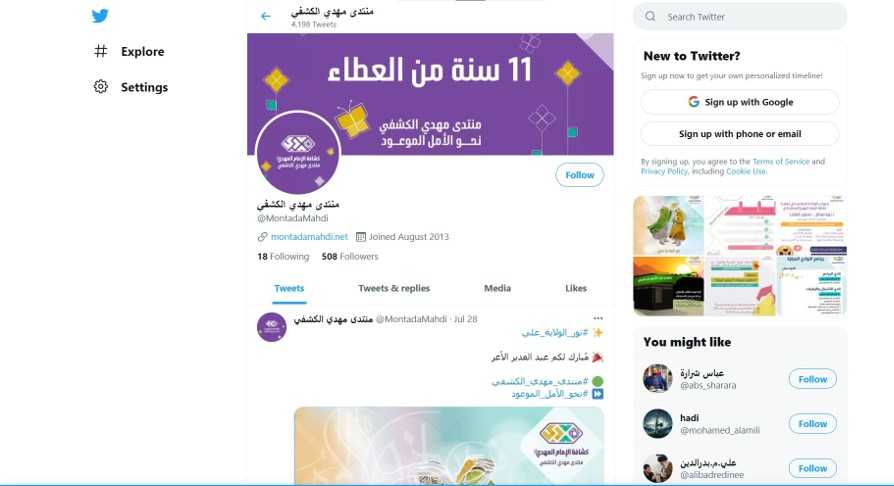Open Settings via the gear icon
This screenshot has width=894, height=486.
(100, 87)
